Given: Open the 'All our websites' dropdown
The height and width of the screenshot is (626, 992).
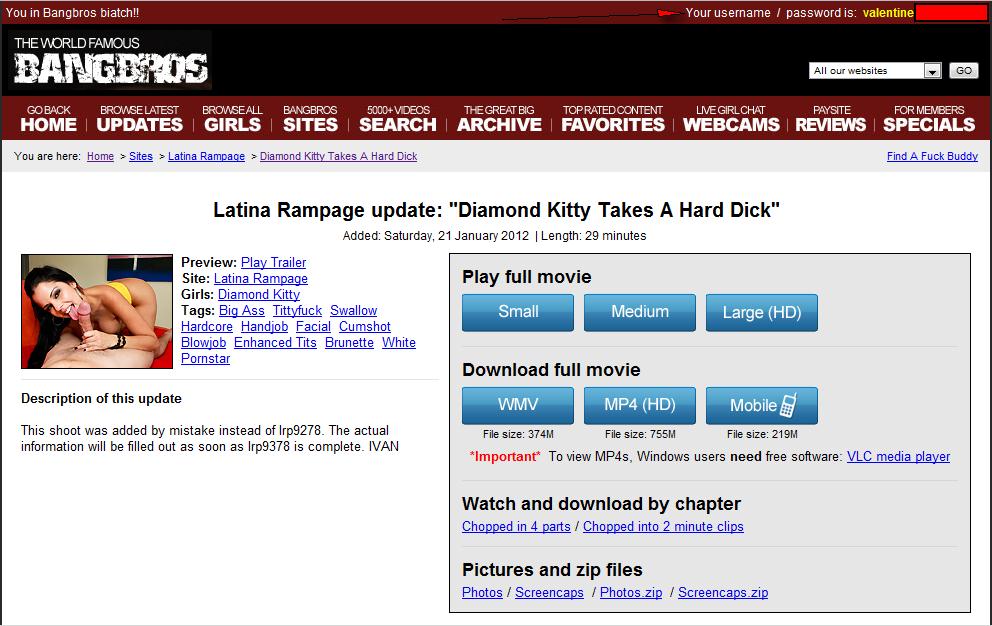Looking at the screenshot, I should click(x=874, y=71).
